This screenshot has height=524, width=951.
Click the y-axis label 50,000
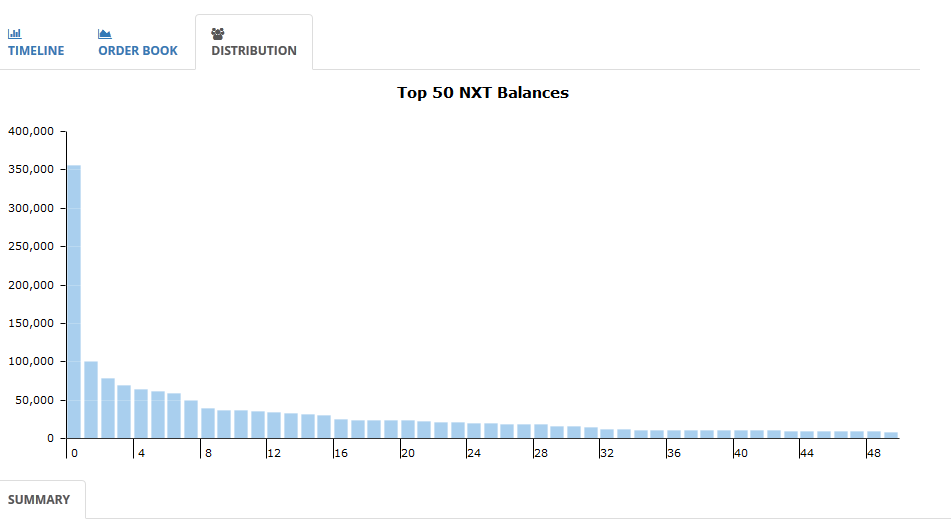tap(35, 400)
